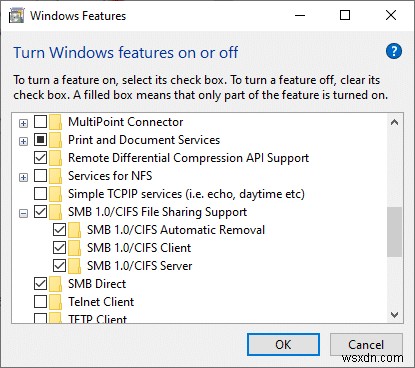Select the SMB 1.0/CIFS Server label
The width and height of the screenshot is (415, 368).
click(x=140, y=266)
